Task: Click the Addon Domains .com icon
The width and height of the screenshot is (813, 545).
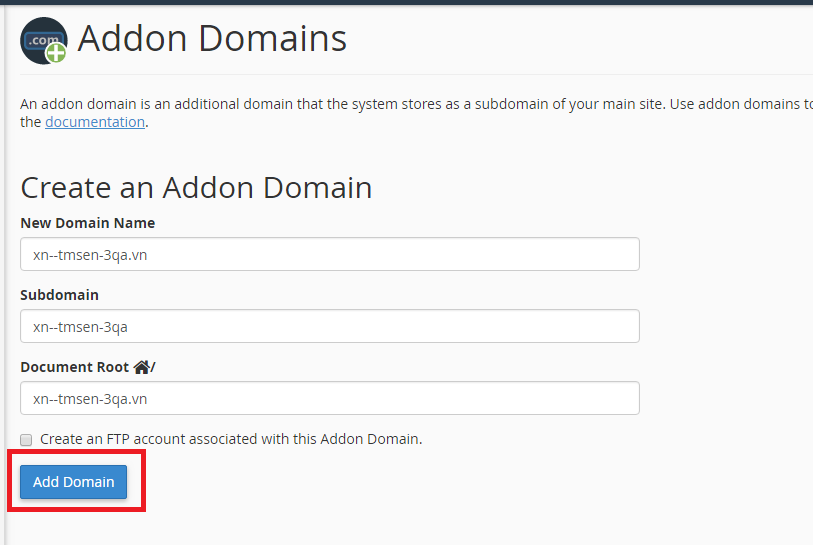Action: point(44,40)
